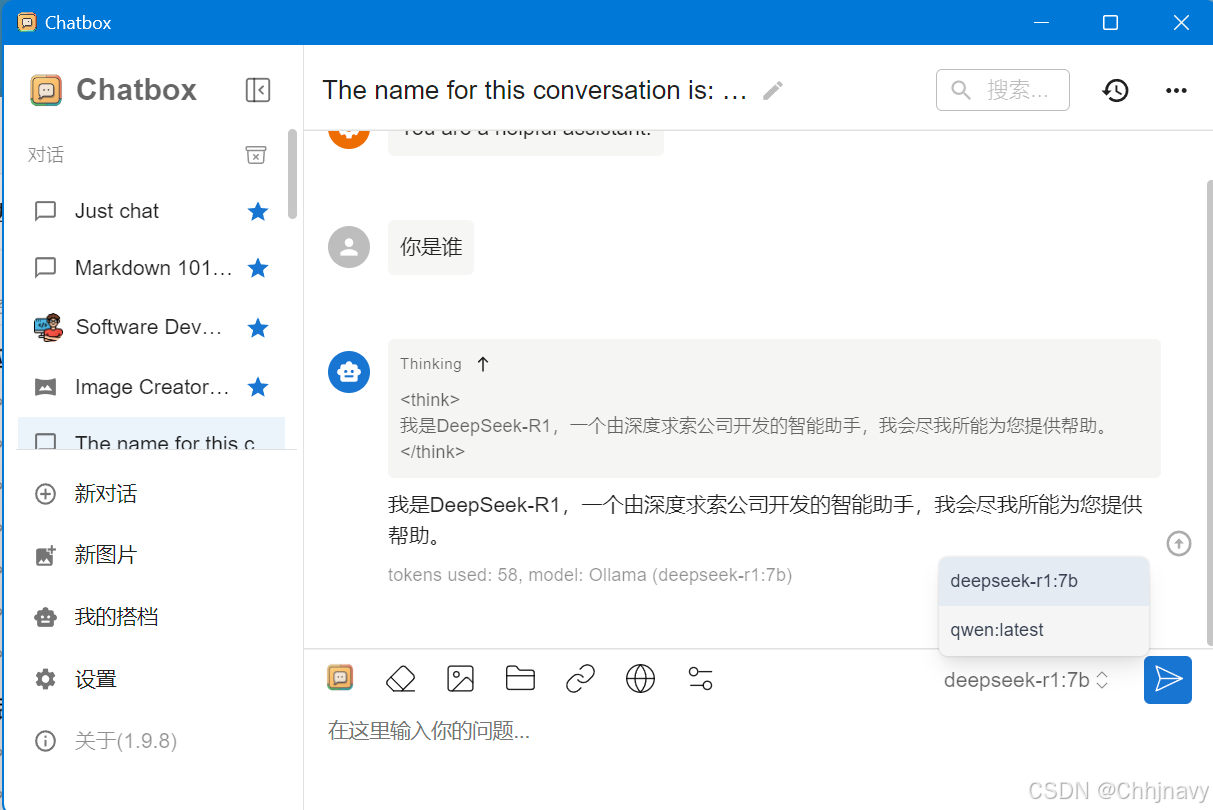
Task: Open the deepseek-r1:7b model selector
Action: click(1026, 680)
